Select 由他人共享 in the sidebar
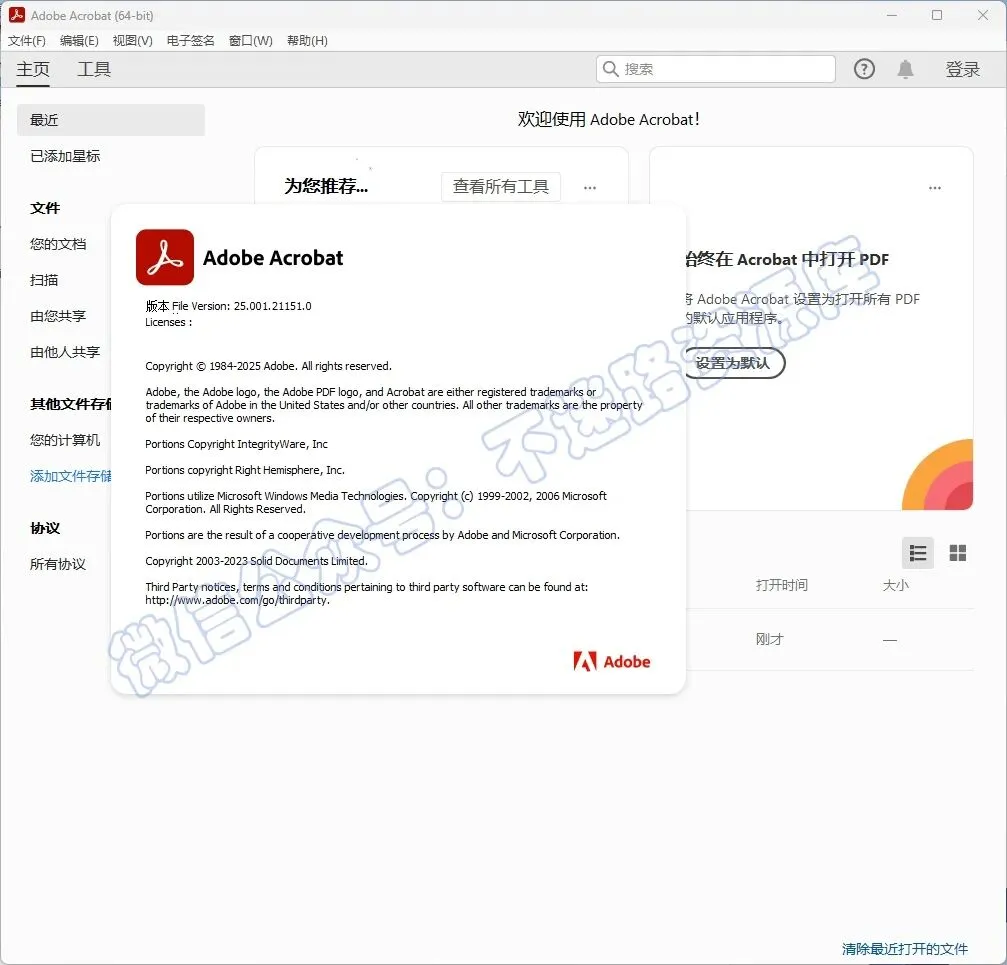This screenshot has width=1007, height=965. tap(65, 352)
